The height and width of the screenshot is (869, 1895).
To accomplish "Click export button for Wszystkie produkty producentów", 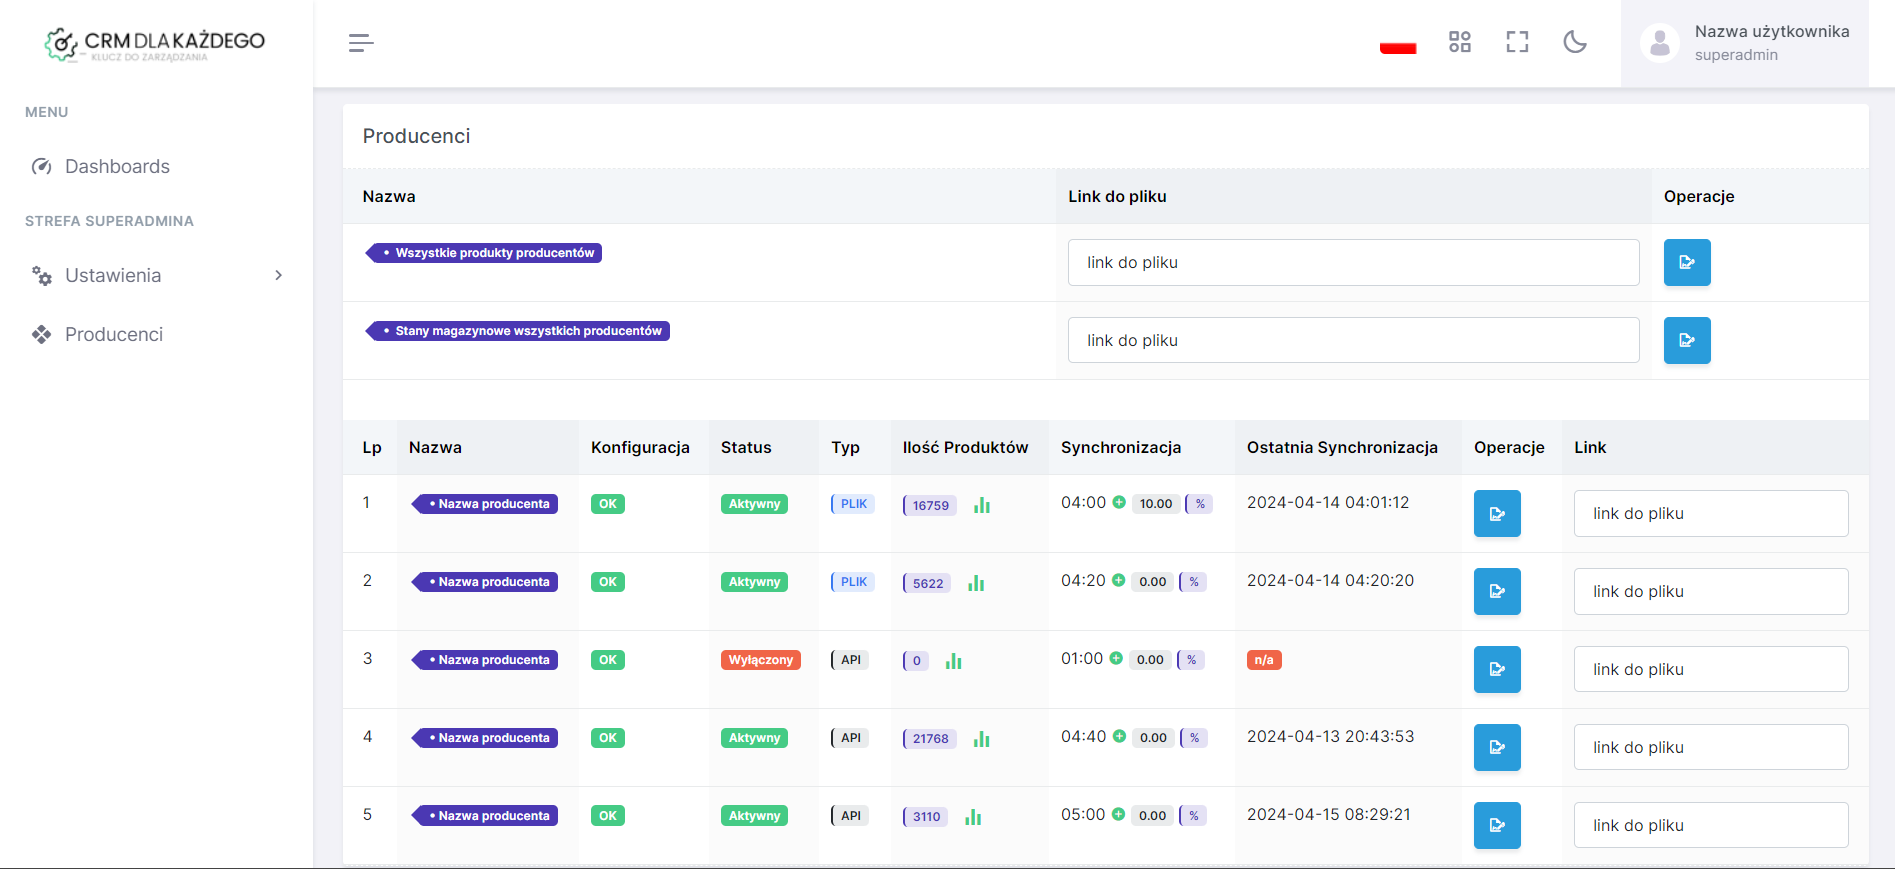I will (x=1686, y=263).
